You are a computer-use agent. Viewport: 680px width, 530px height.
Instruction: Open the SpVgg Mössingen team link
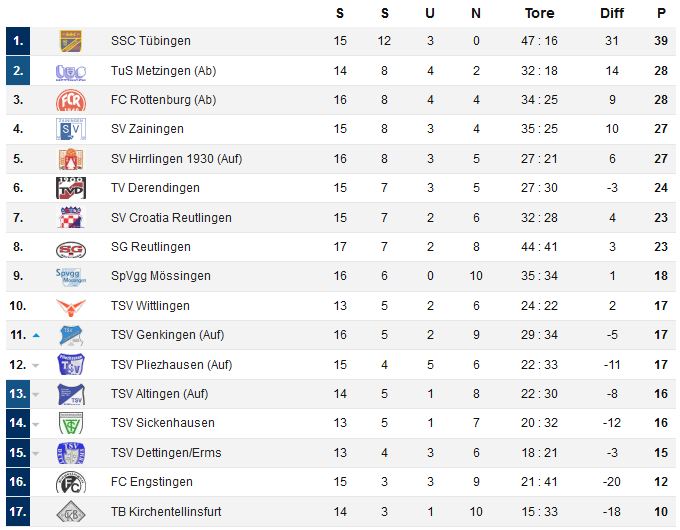tap(160, 276)
